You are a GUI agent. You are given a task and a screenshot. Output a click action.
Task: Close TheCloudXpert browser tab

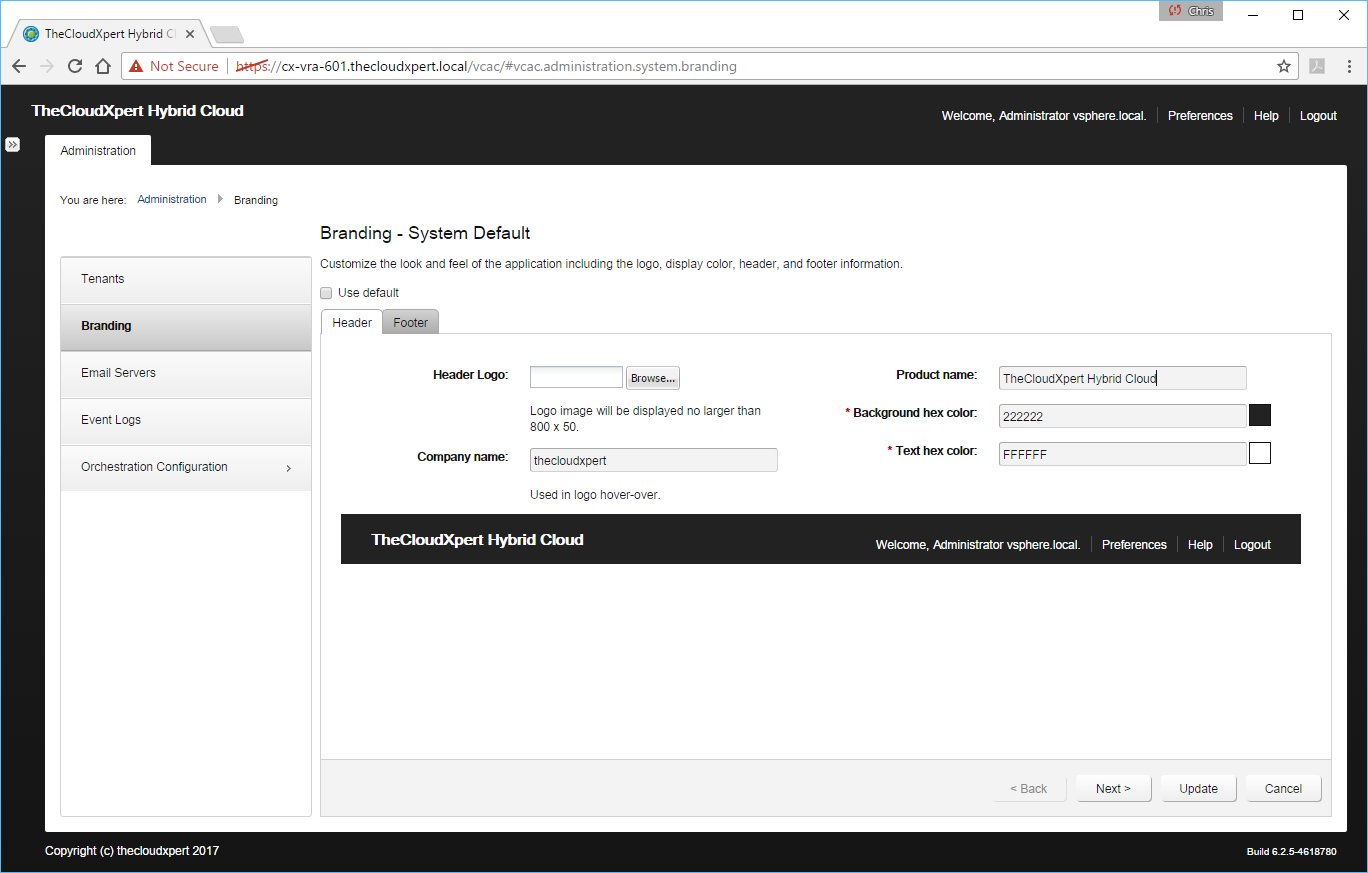[x=190, y=34]
